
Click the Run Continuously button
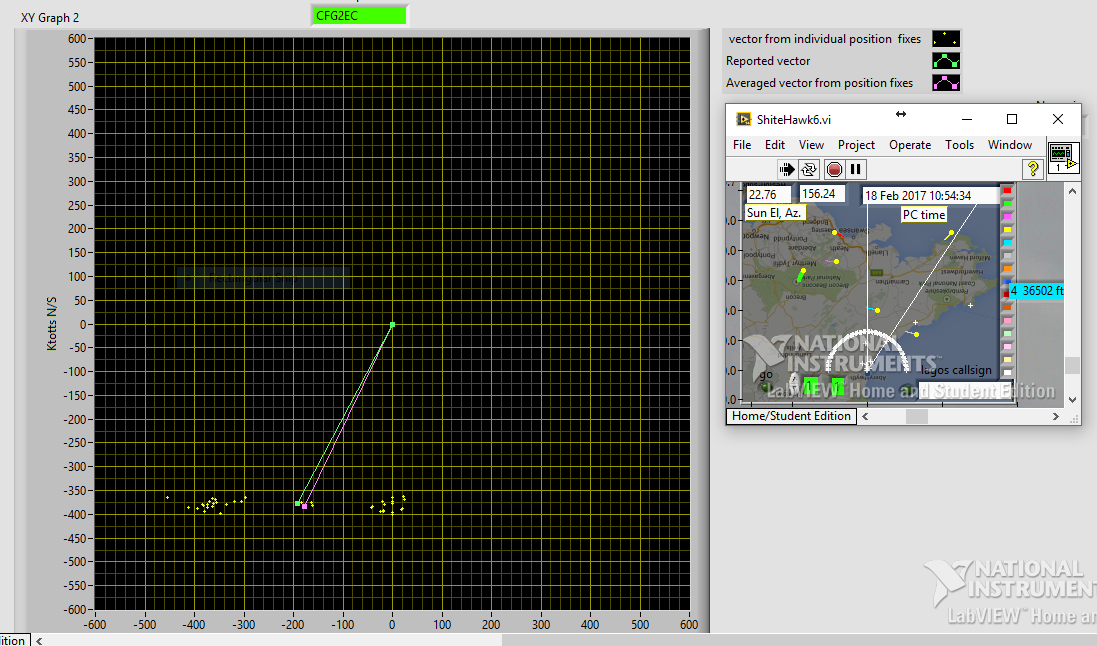[809, 169]
